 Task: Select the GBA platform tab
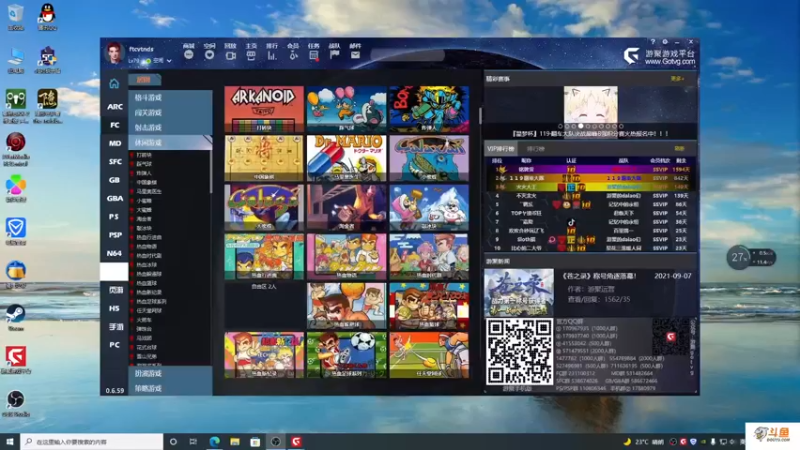pos(115,198)
